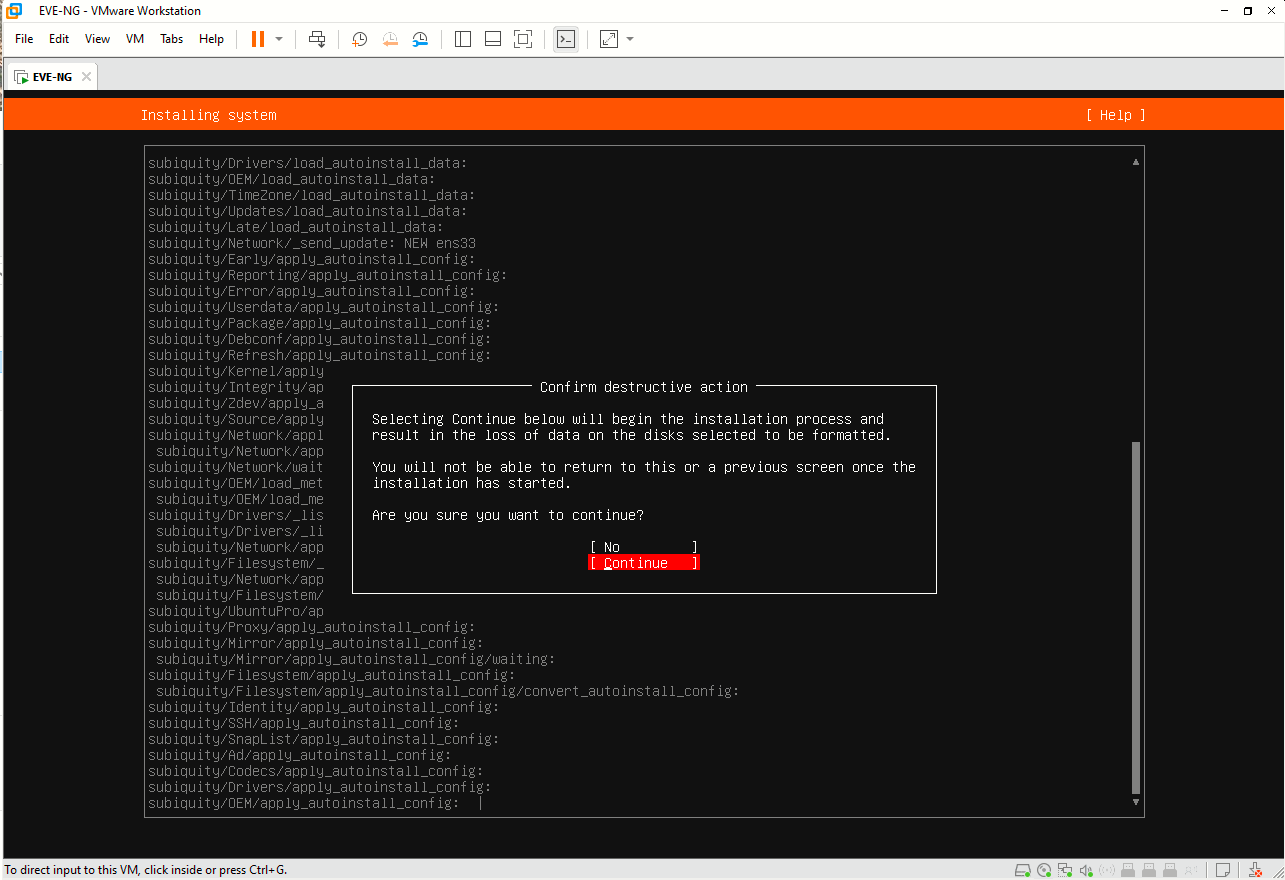
Task: Open the message log note icon
Action: 1223,870
